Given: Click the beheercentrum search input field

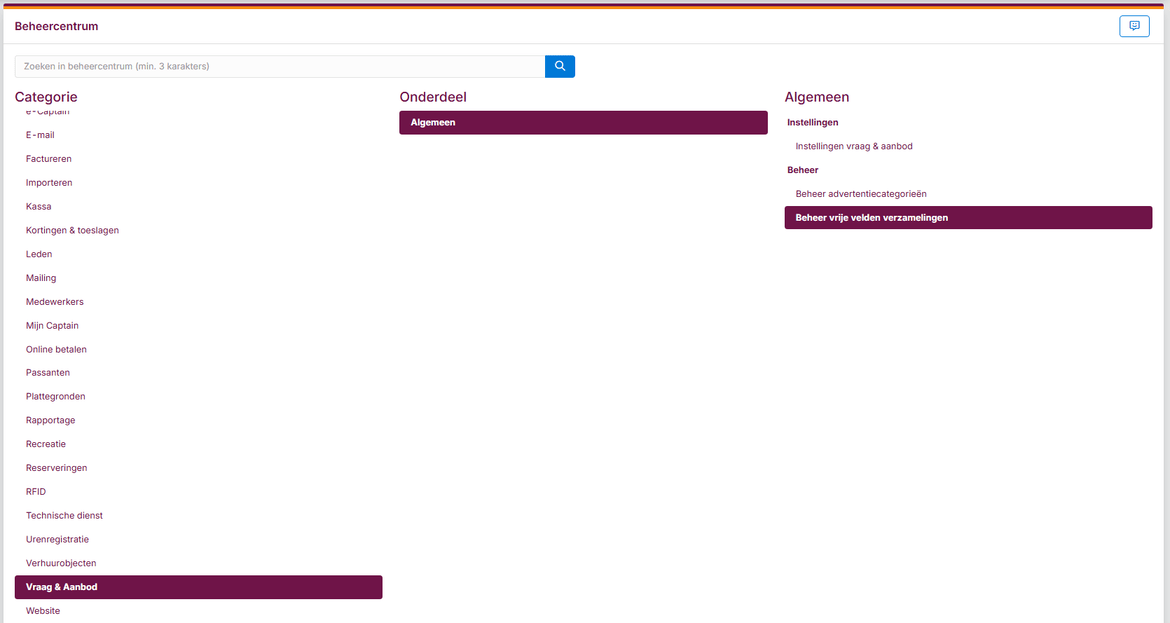Looking at the screenshot, I should click(x=279, y=66).
